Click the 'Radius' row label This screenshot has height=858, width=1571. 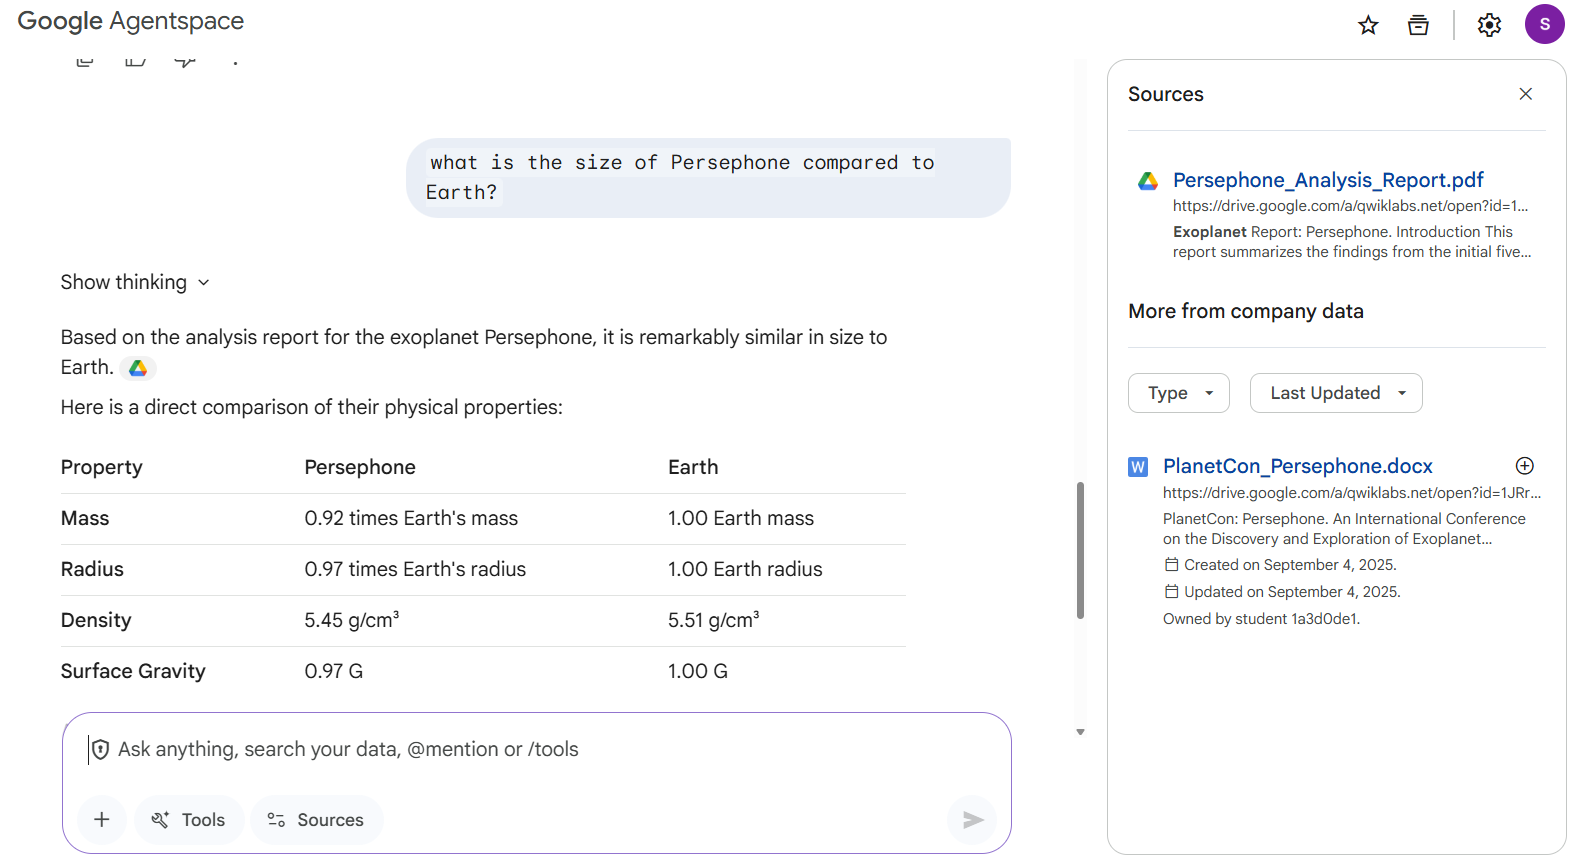tap(92, 569)
